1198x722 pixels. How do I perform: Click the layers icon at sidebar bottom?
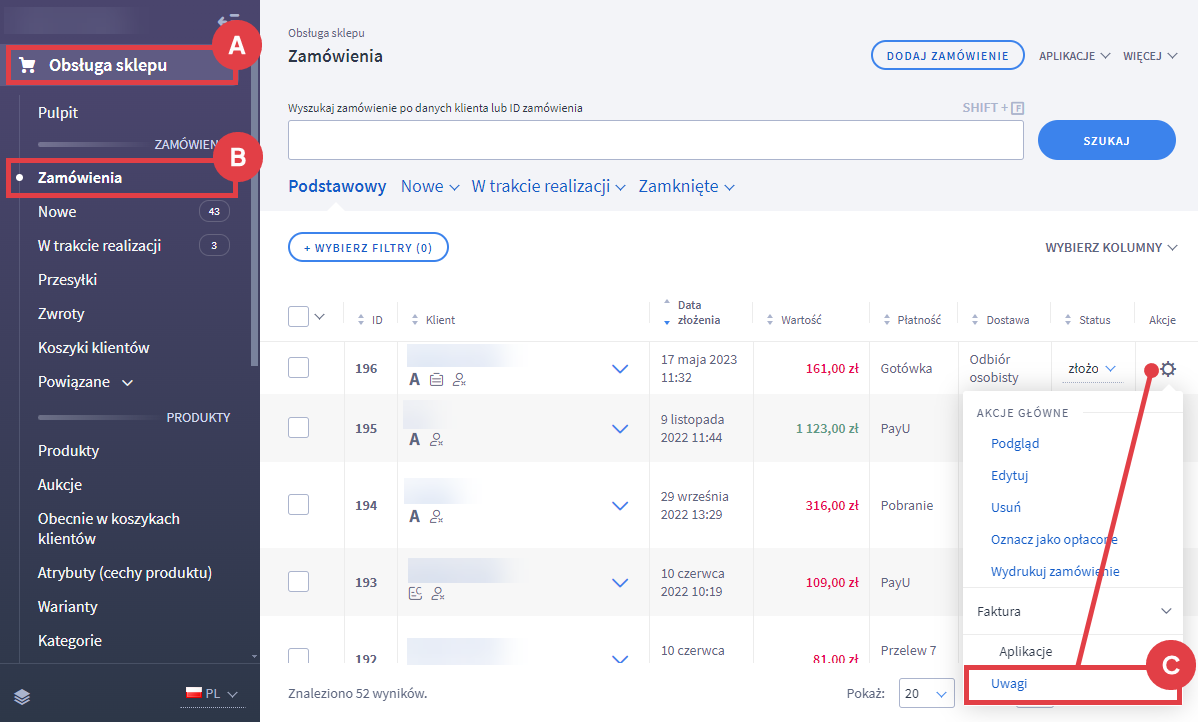(x=22, y=696)
